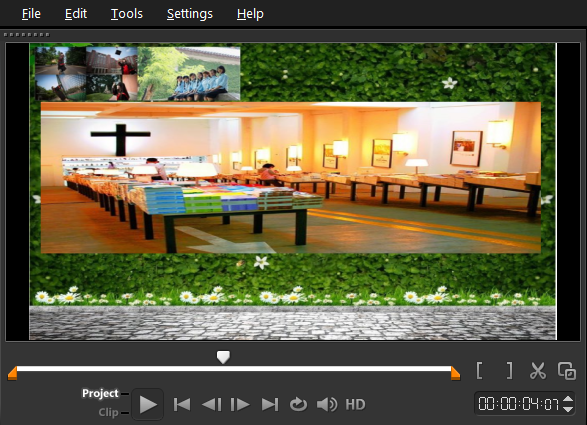Set Mark-in with left bracket icon
Screen dimensions: 587x425
pos(480,371)
